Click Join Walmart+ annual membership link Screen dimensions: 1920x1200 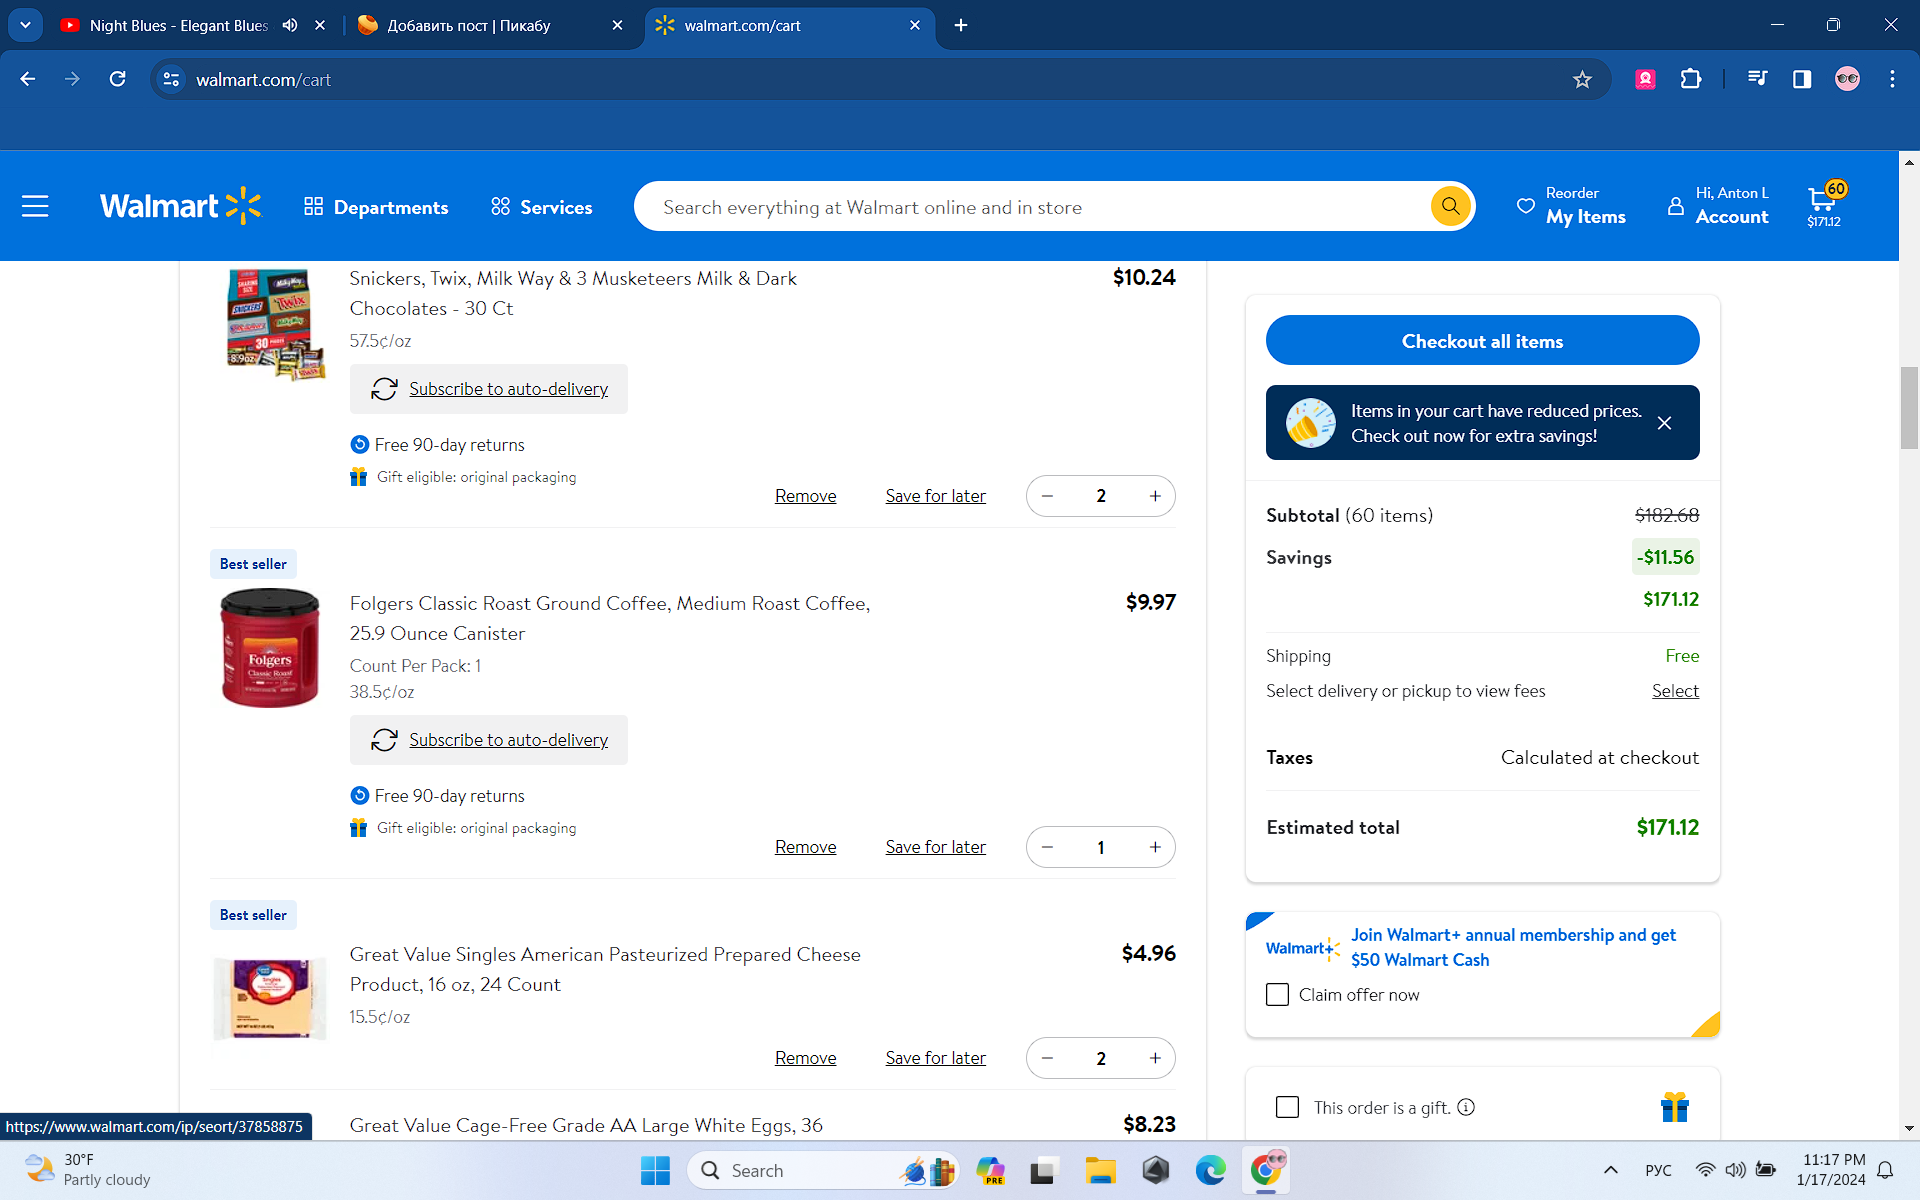point(1512,947)
